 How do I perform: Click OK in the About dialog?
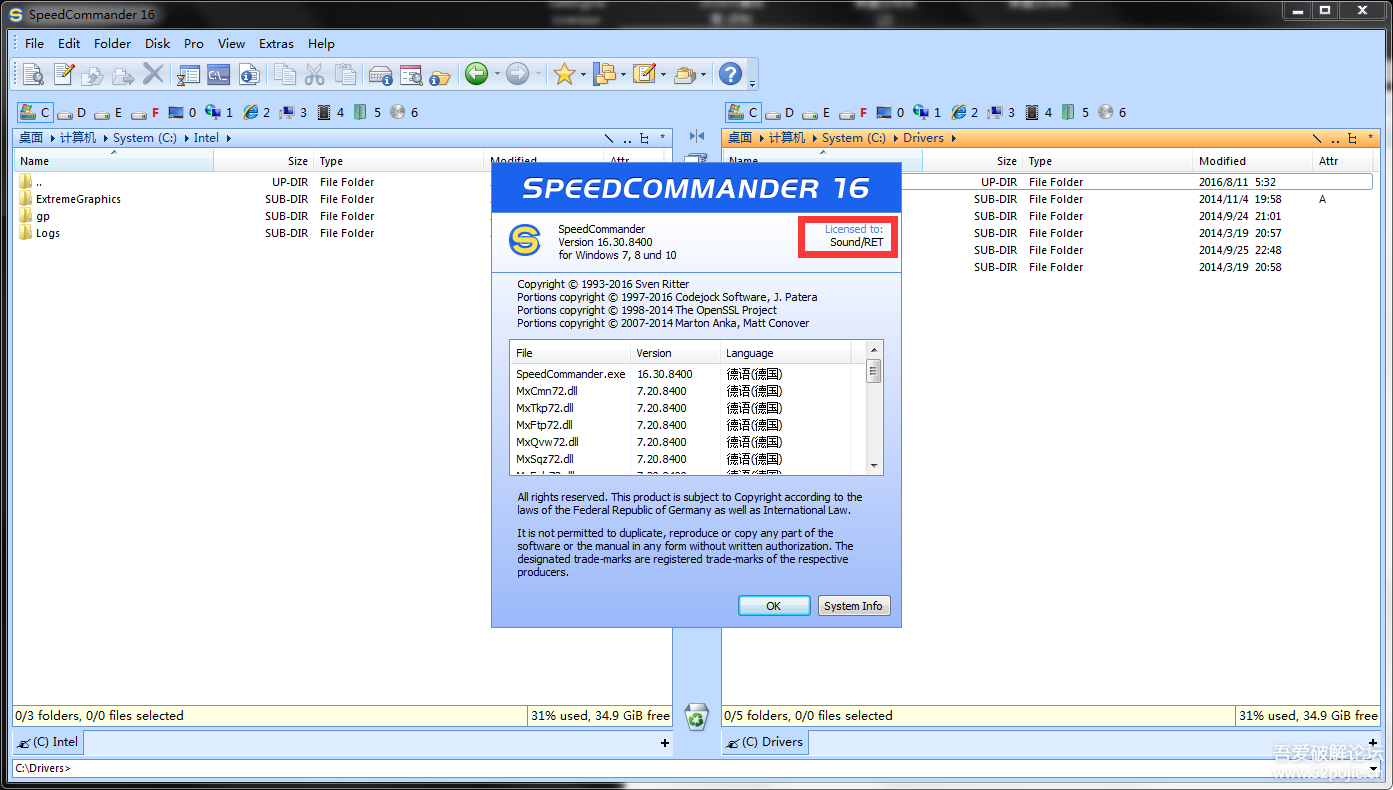tap(774, 606)
